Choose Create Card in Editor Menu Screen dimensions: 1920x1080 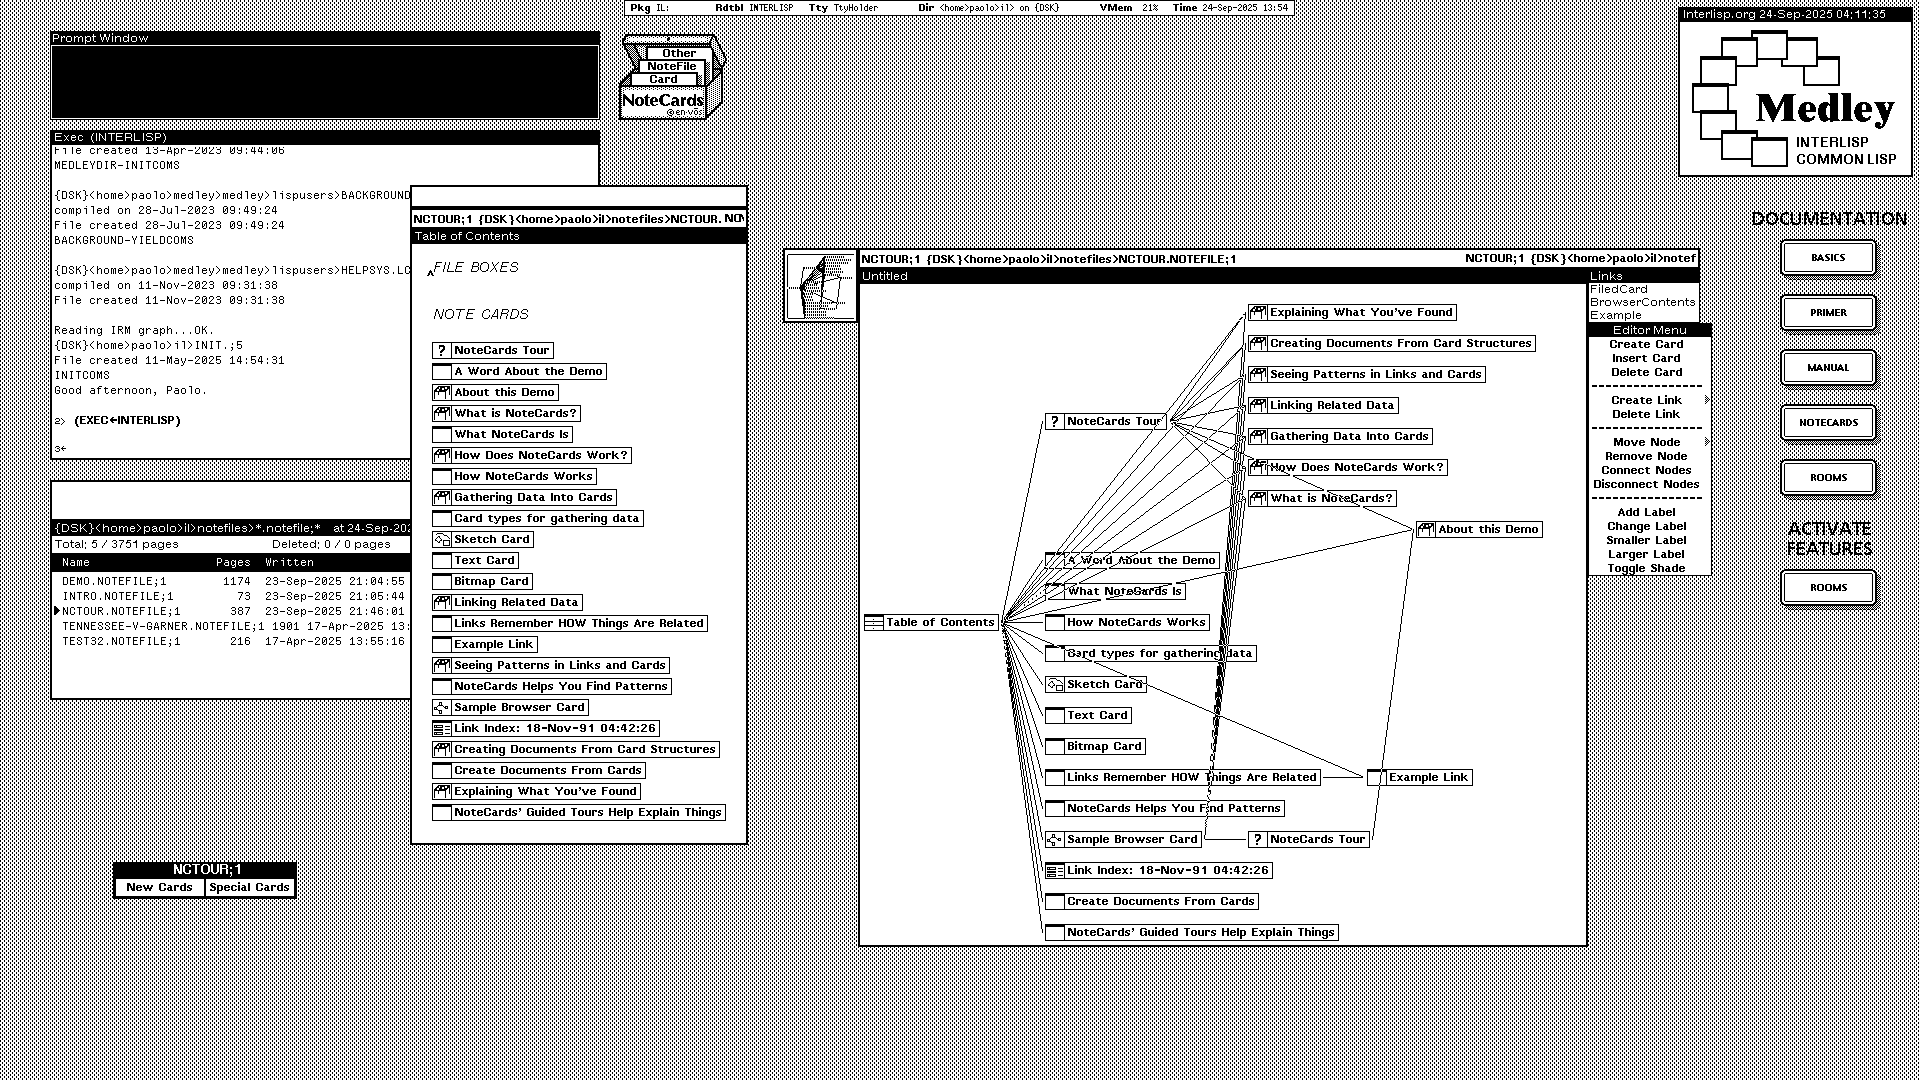point(1646,344)
